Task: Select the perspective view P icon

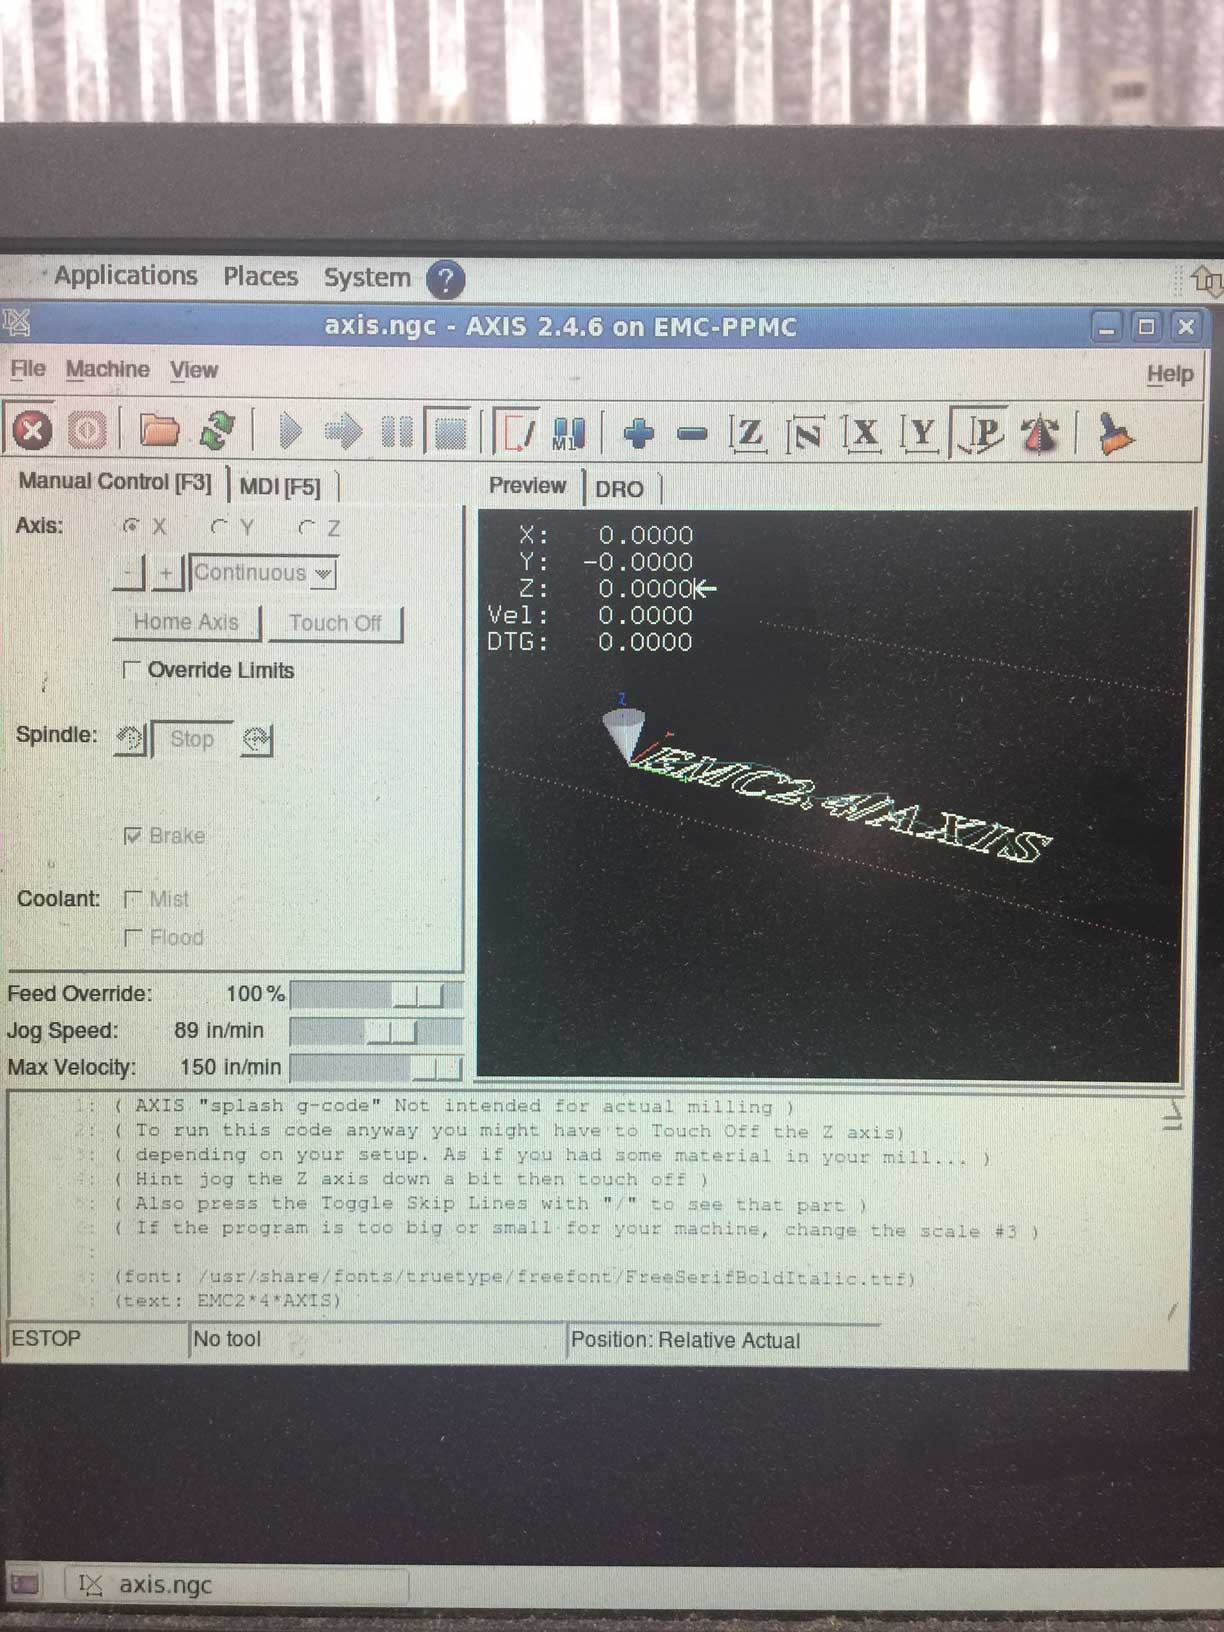Action: (x=981, y=433)
